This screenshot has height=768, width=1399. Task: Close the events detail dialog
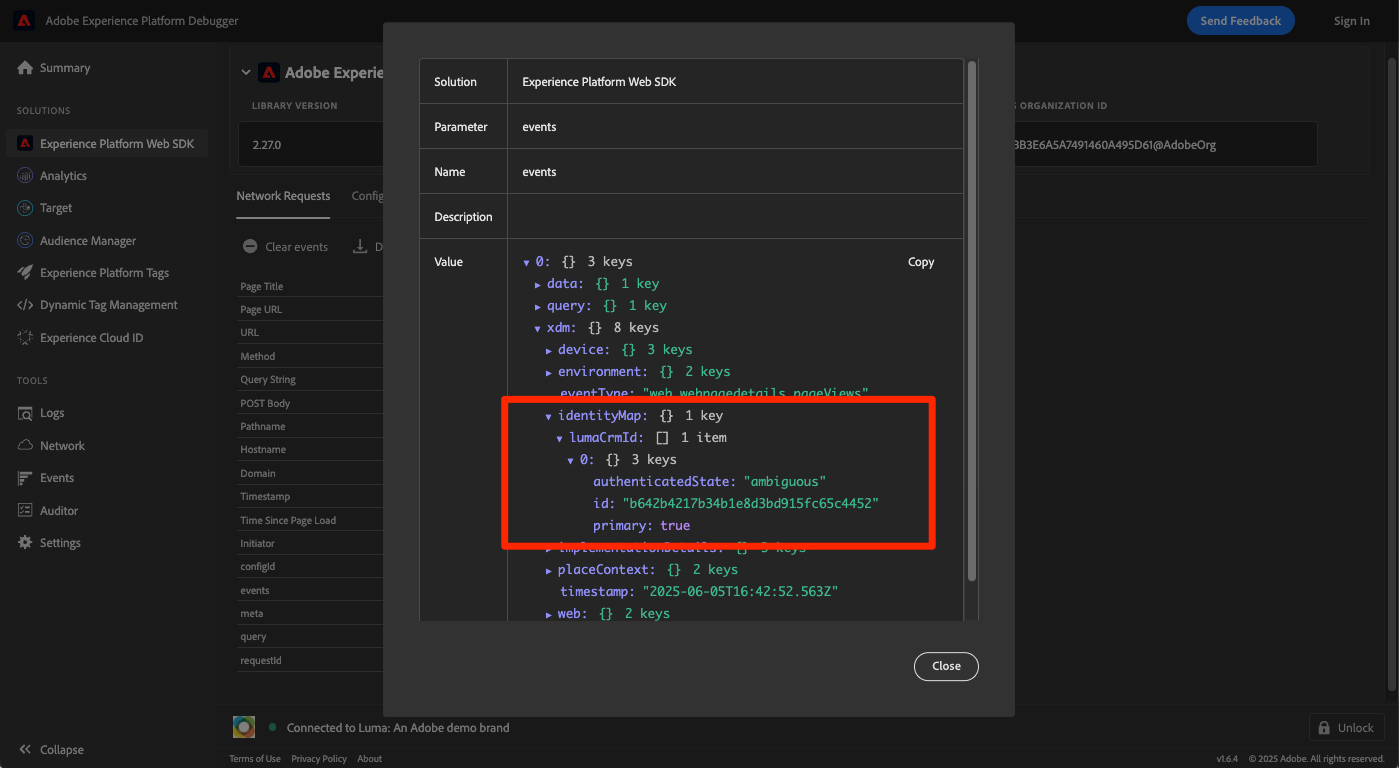click(x=946, y=666)
